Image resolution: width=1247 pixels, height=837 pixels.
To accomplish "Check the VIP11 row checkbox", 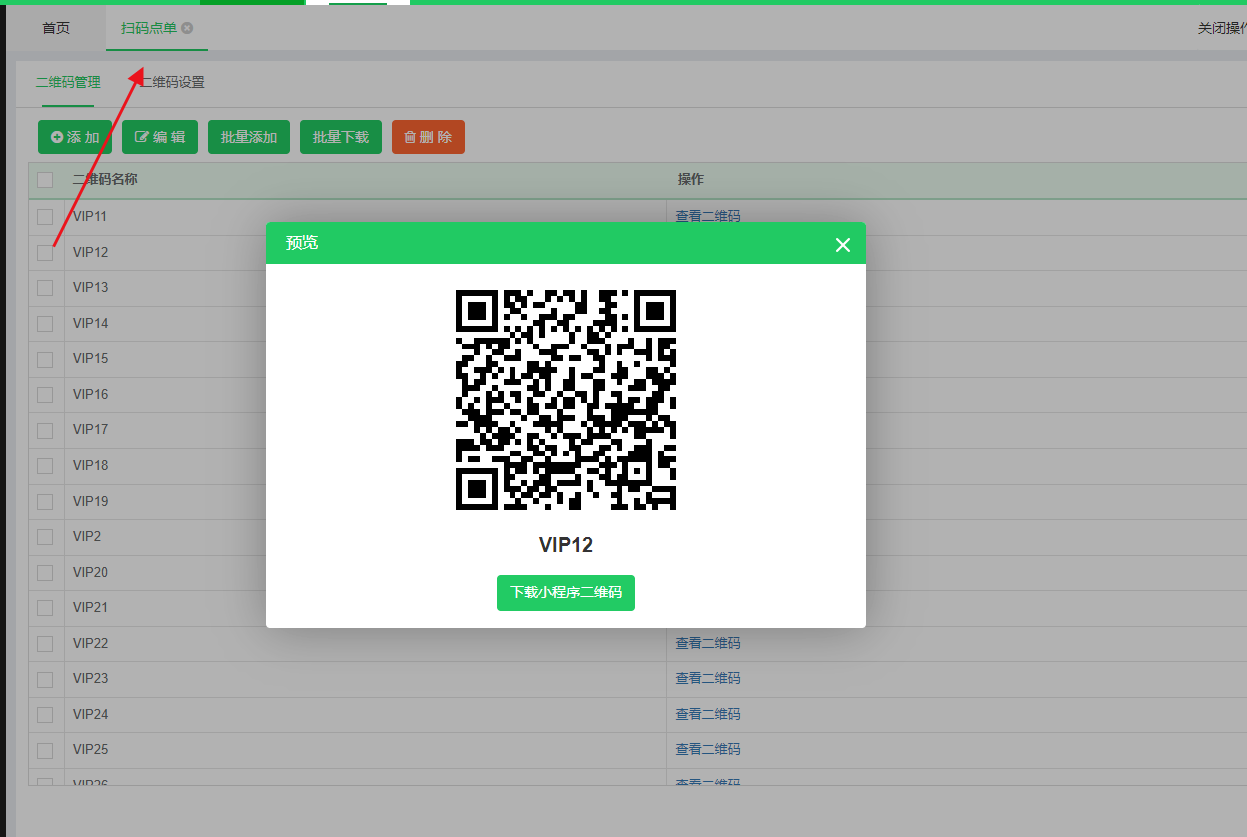I will (x=45, y=217).
